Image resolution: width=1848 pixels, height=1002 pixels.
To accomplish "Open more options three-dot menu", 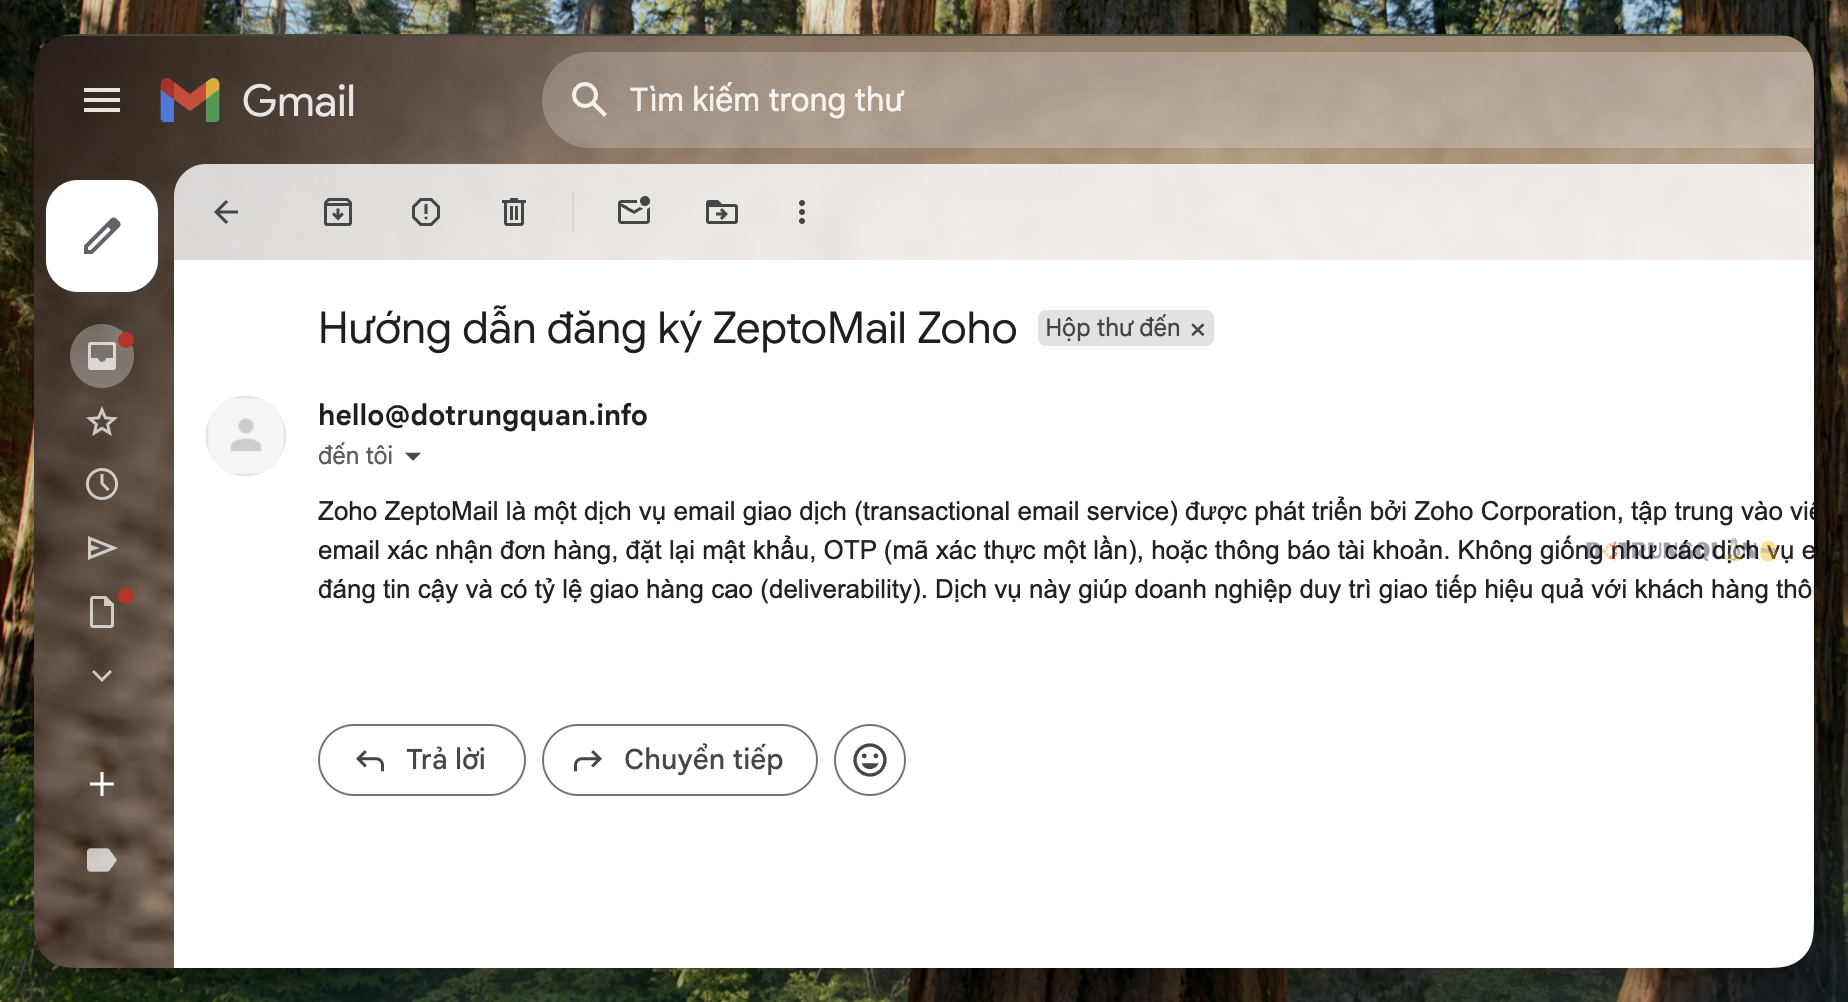I will click(802, 212).
